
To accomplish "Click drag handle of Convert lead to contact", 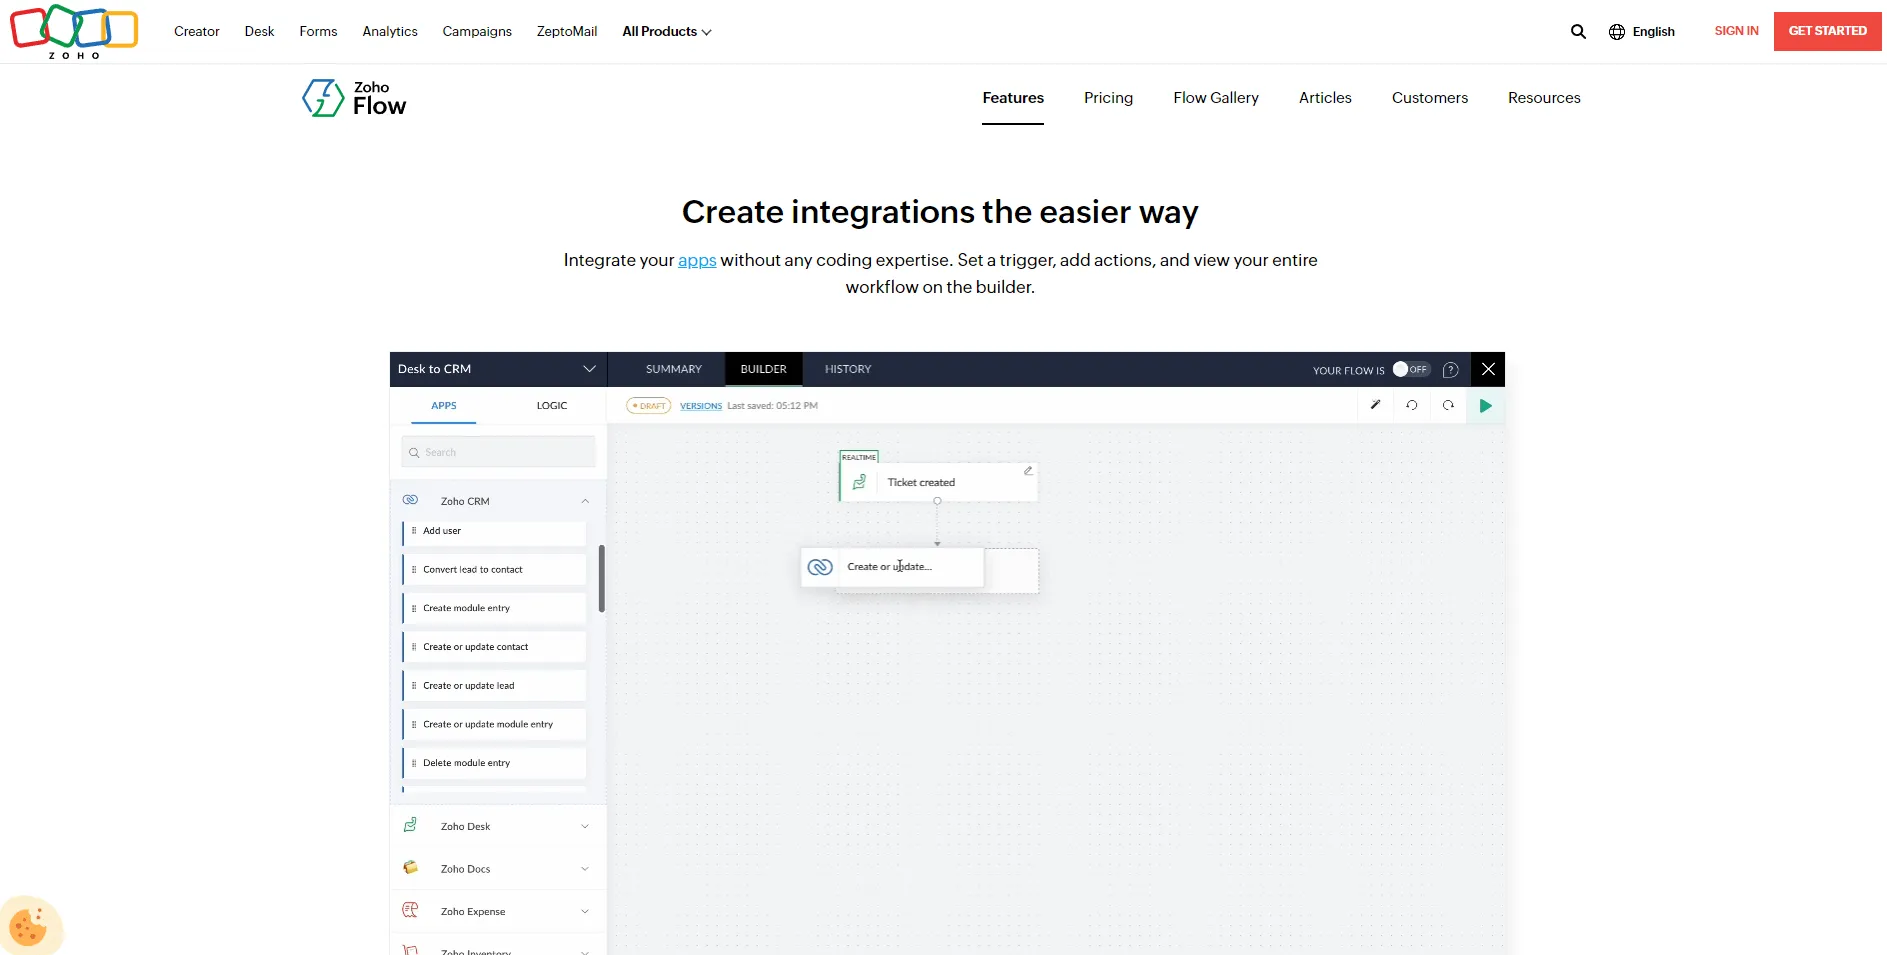I will pos(414,570).
